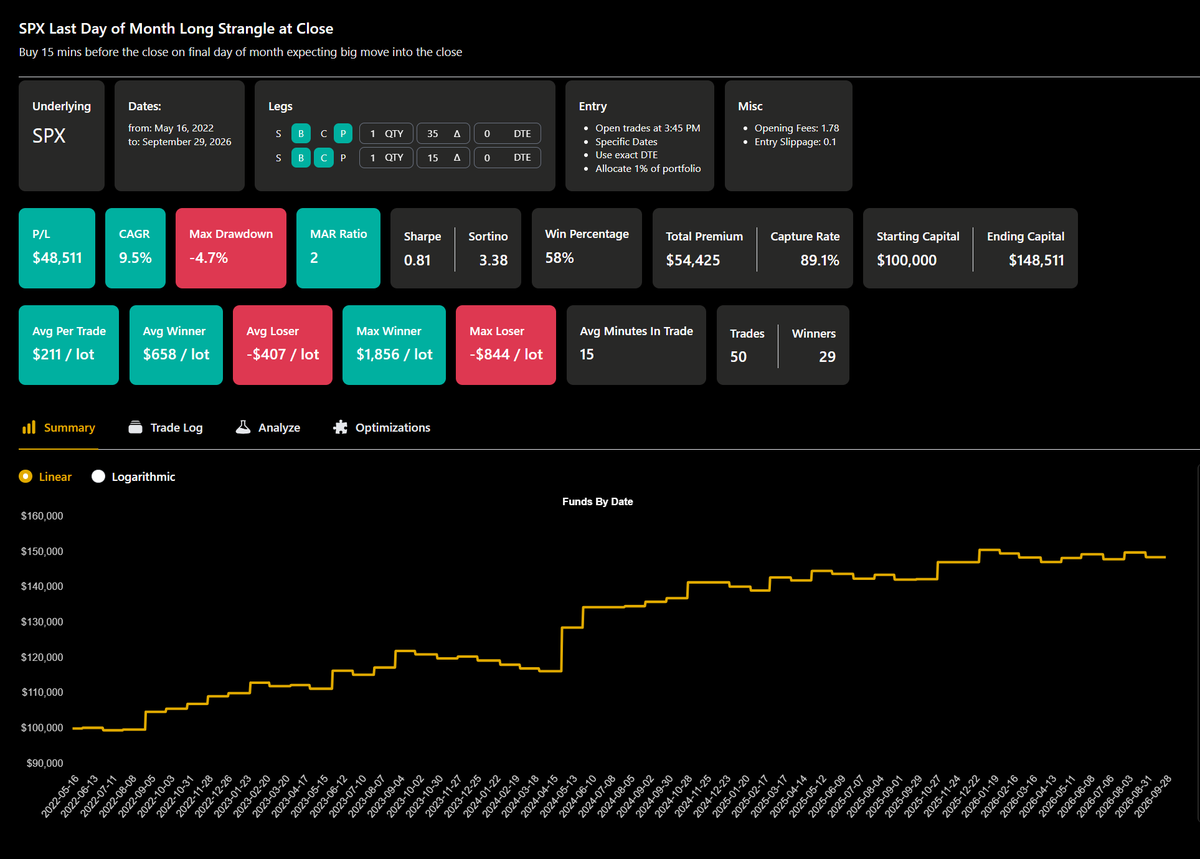
Task: Click the delta field showing 15
Action: tap(442, 157)
